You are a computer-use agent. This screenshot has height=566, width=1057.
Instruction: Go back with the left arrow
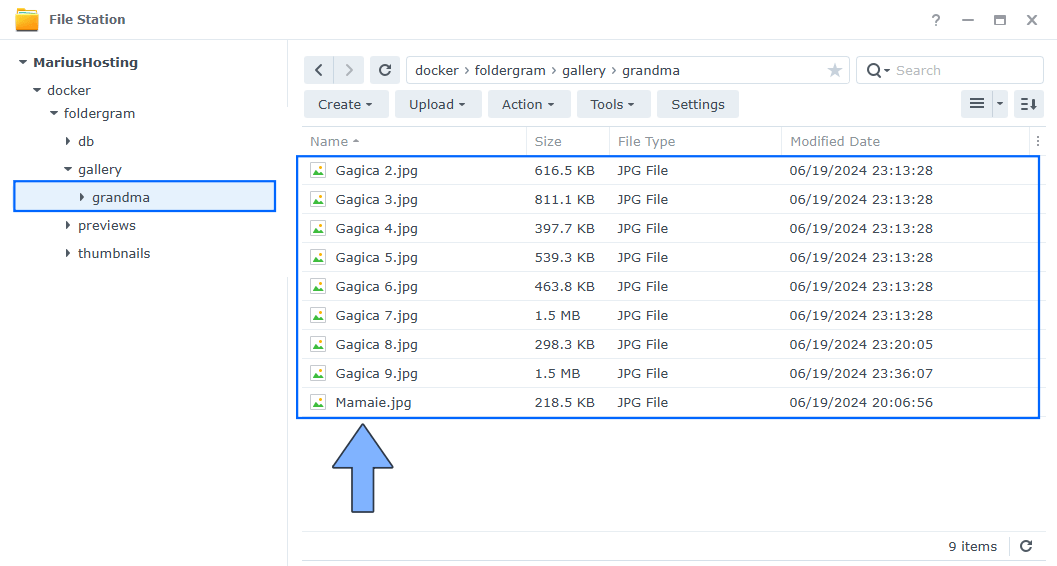(319, 70)
